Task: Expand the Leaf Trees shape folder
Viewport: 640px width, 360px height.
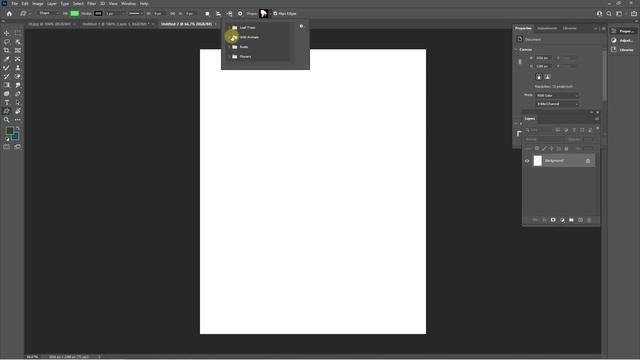Action: point(229,27)
